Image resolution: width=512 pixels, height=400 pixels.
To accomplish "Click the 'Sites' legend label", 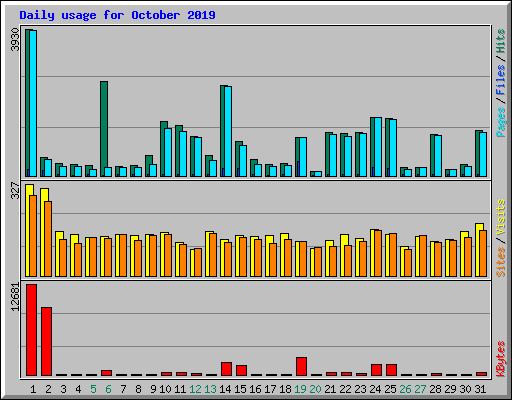I will coord(501,262).
